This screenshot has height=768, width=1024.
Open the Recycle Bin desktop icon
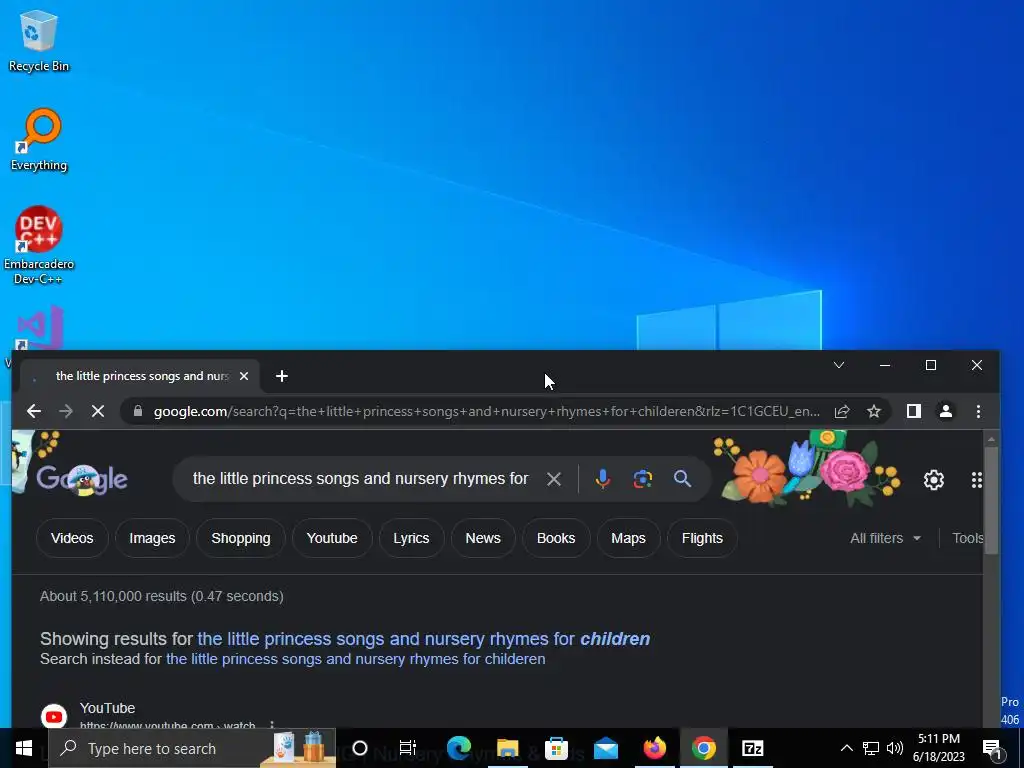(39, 40)
